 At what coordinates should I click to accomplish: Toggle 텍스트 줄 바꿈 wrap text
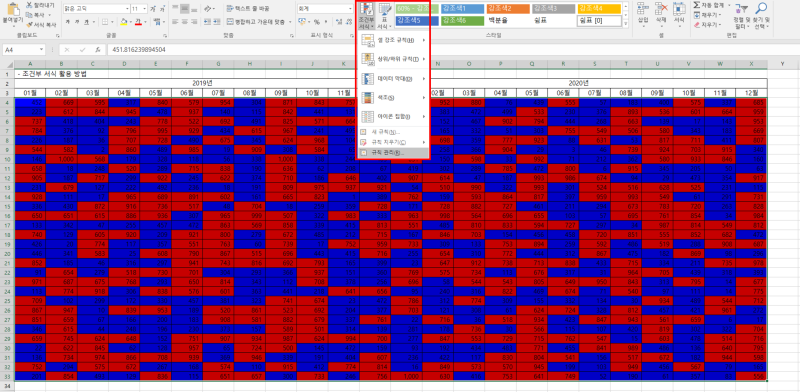click(x=248, y=9)
